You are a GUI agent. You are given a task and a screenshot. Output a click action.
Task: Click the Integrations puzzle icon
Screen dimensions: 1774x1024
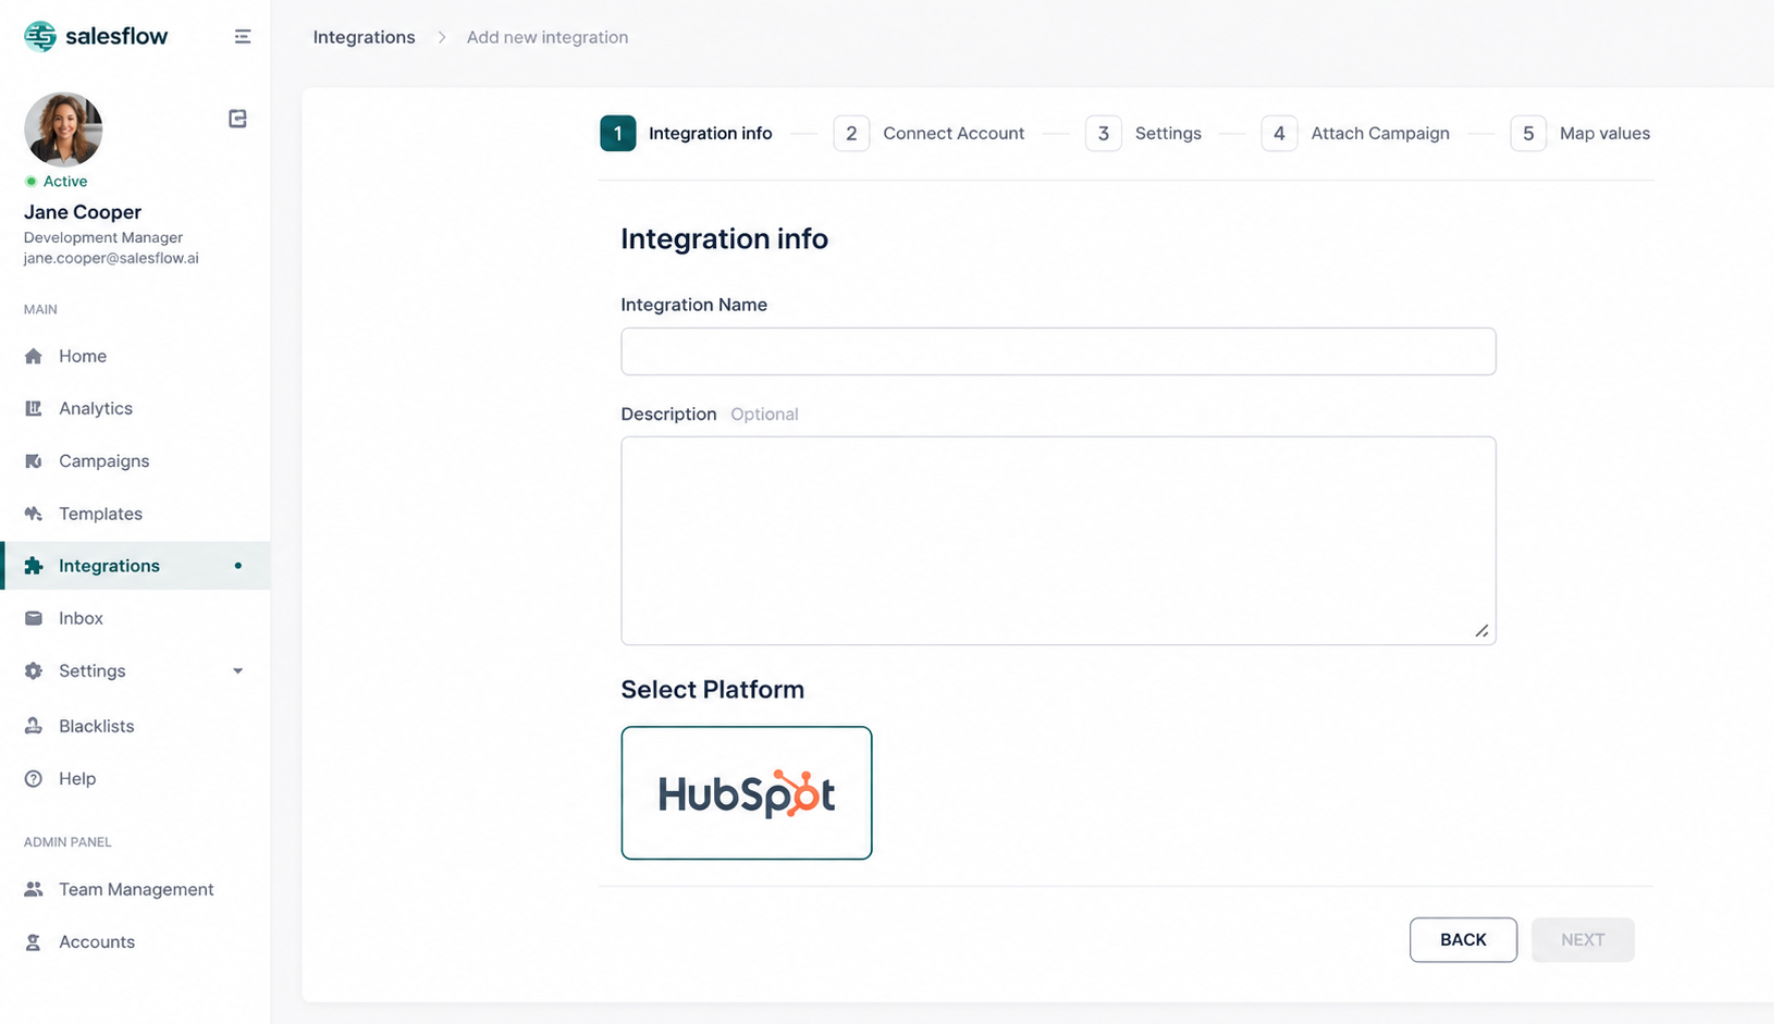pos(33,566)
